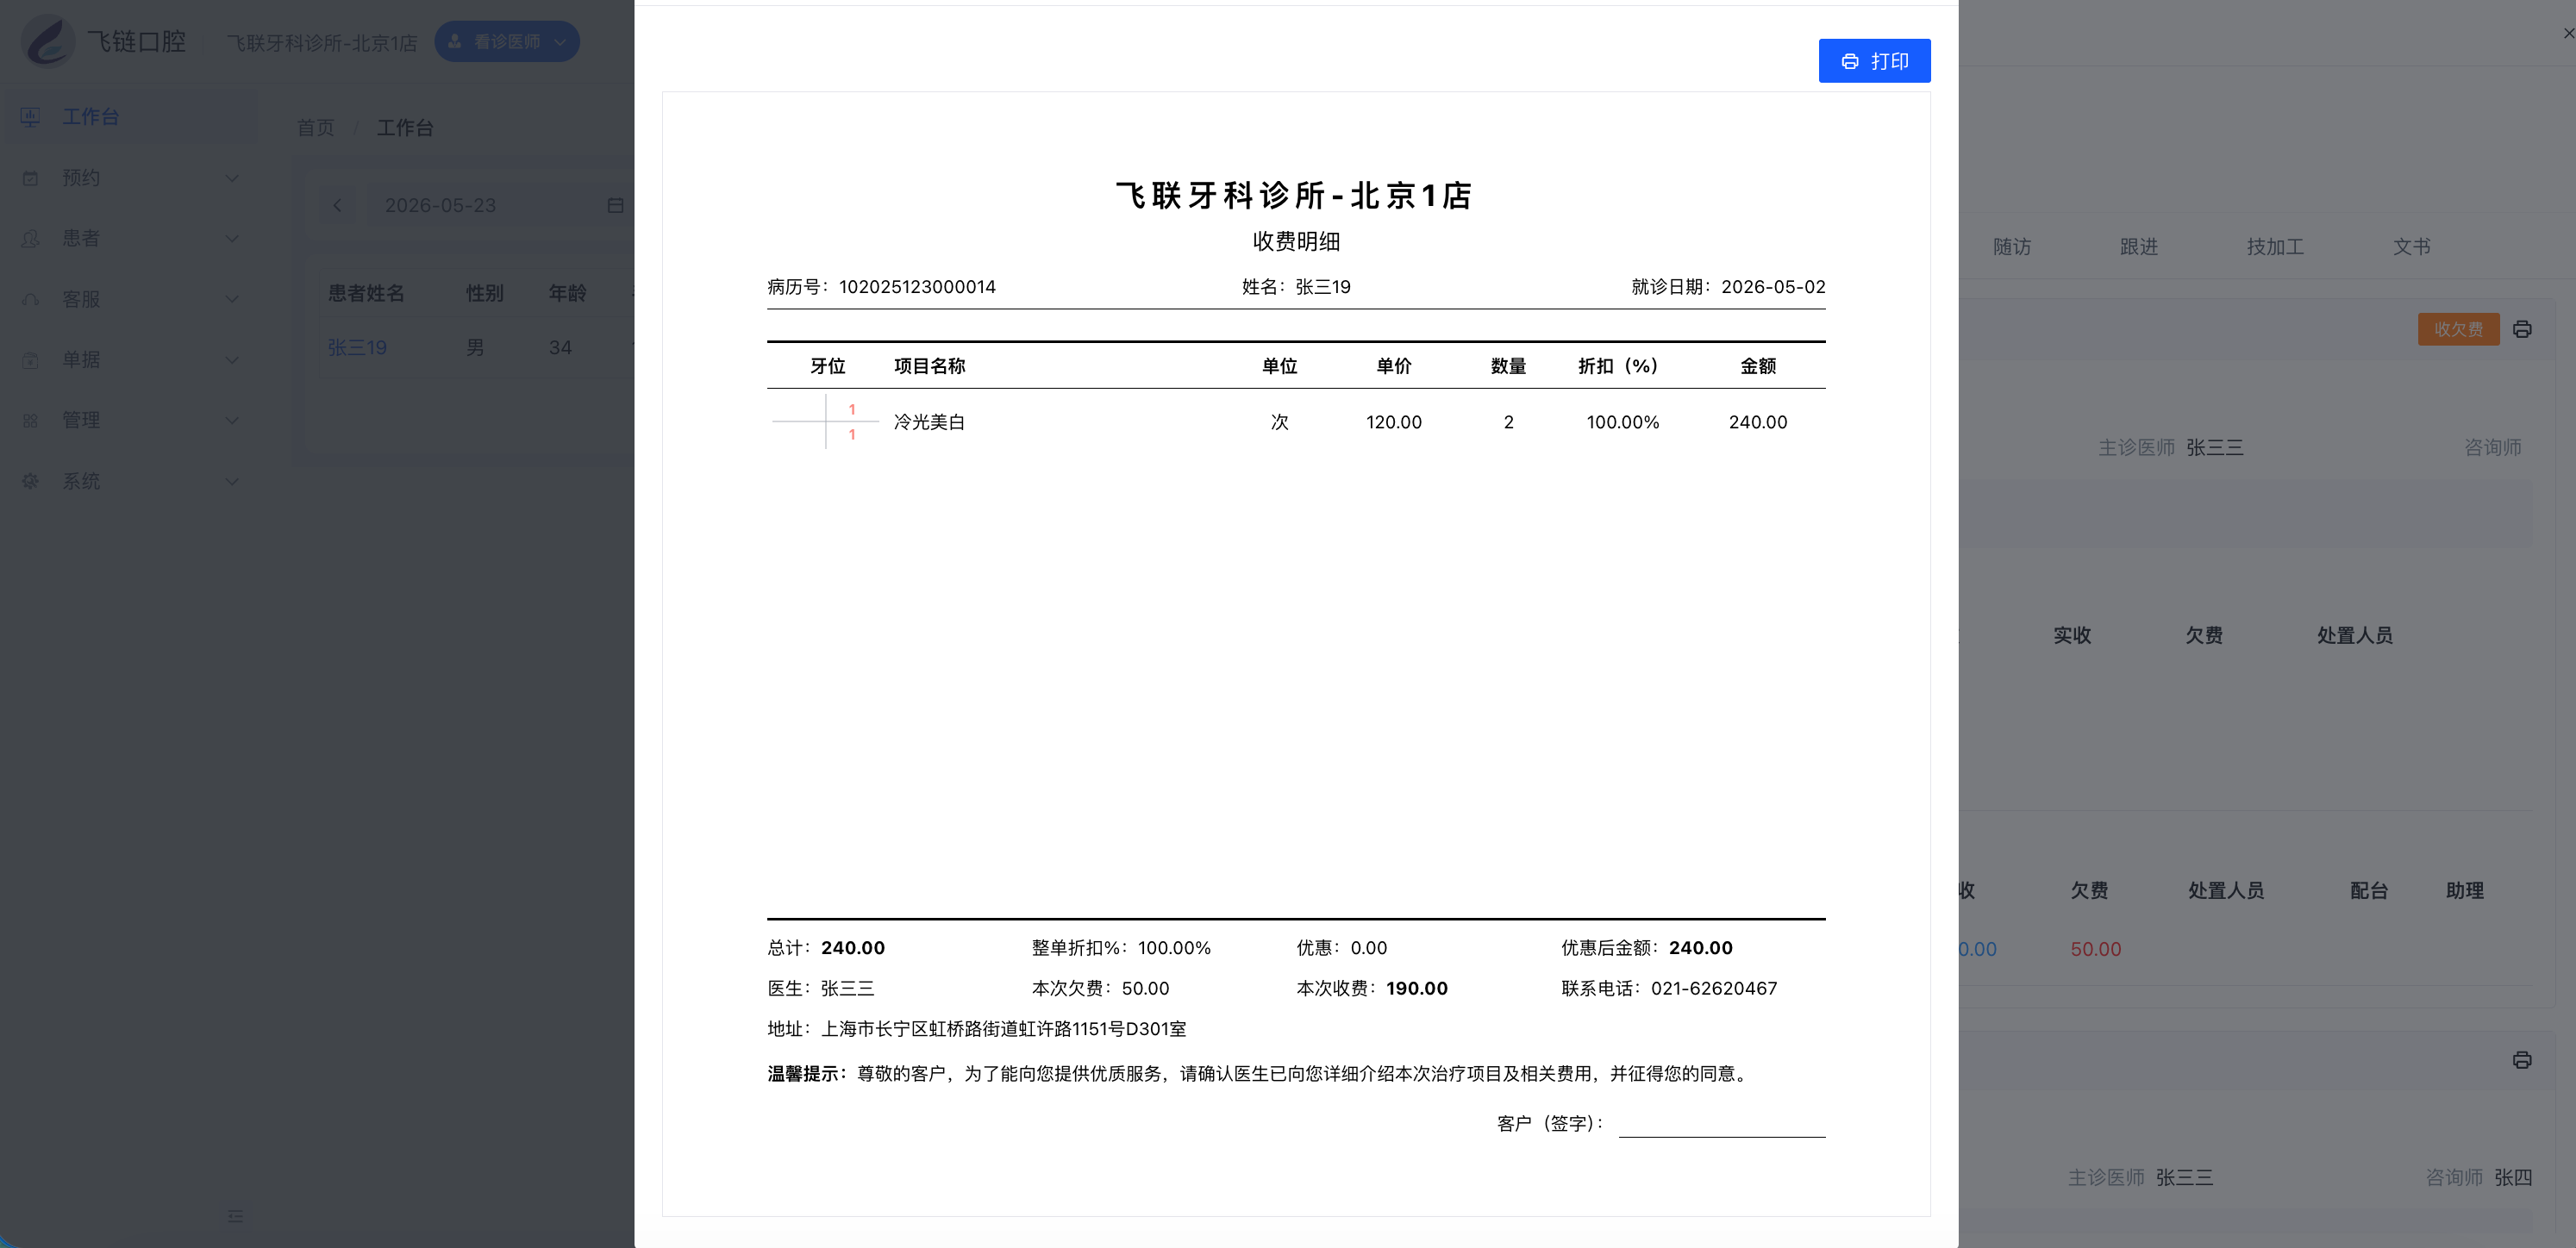Viewport: 2576px width, 1248px height.
Task: Open the calendar picker icon
Action: click(x=615, y=205)
